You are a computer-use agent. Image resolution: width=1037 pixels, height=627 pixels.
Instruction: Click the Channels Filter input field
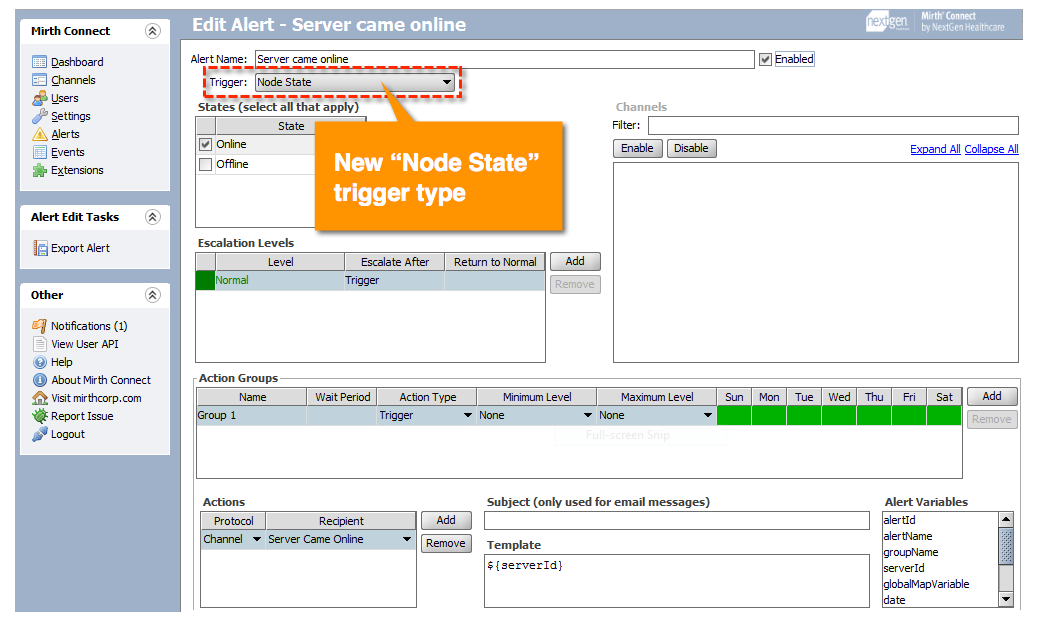833,126
